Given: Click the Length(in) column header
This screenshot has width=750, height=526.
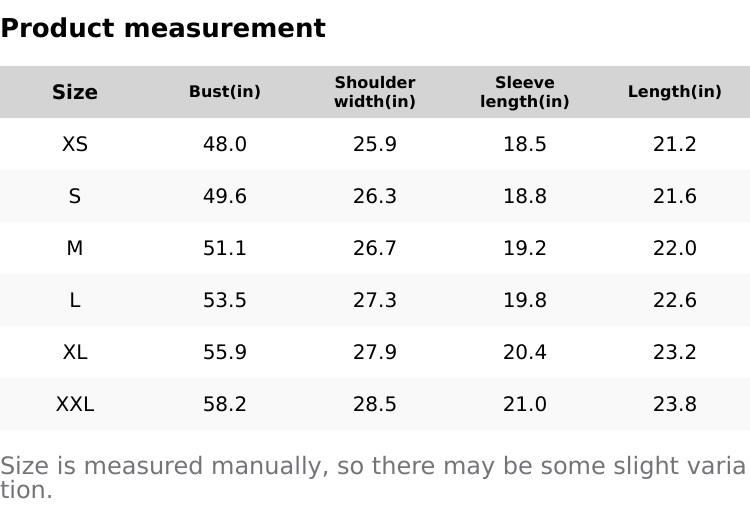Looking at the screenshot, I should (x=675, y=92).
